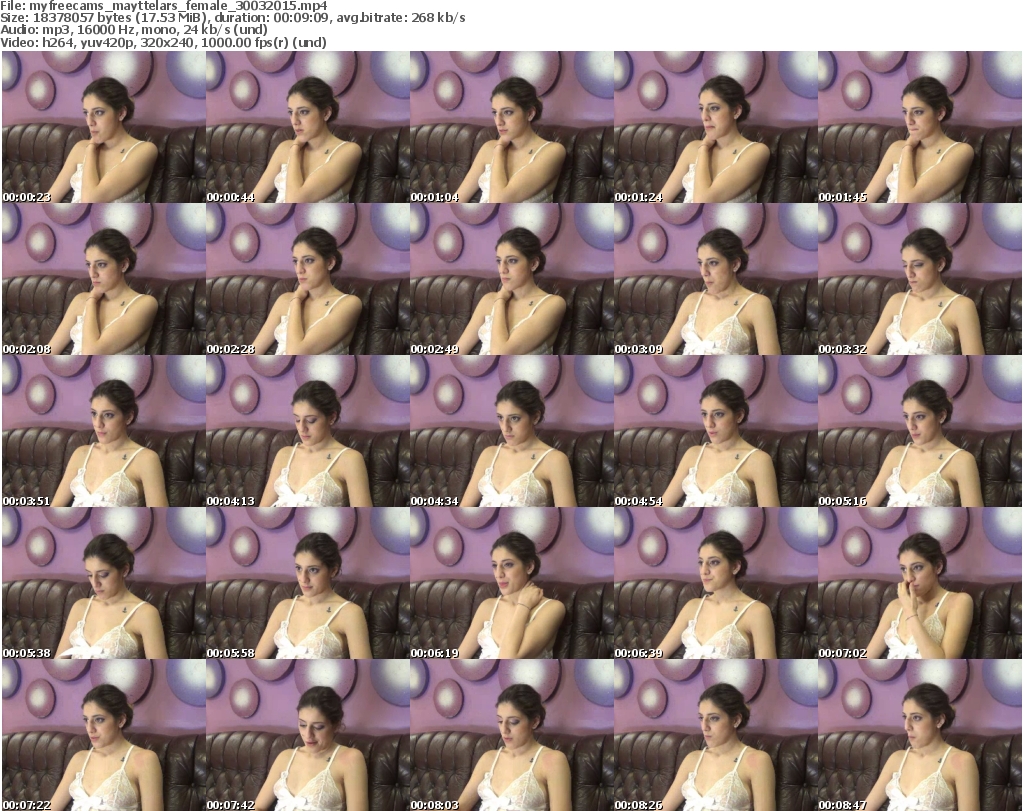1024x811 pixels.
Task: Open the thumbnail stamped 00:07:42
Action: click(x=308, y=735)
